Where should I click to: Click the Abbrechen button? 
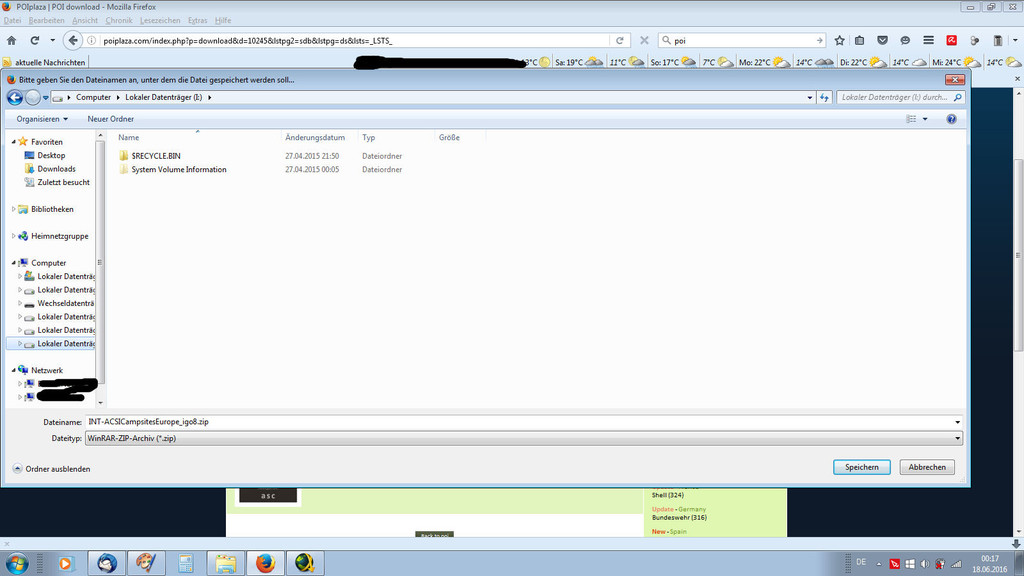point(927,467)
